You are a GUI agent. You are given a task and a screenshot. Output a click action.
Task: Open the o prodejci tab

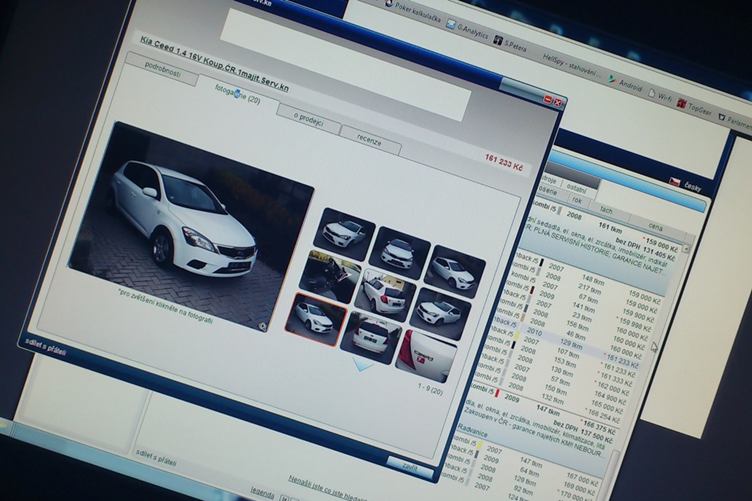(309, 119)
